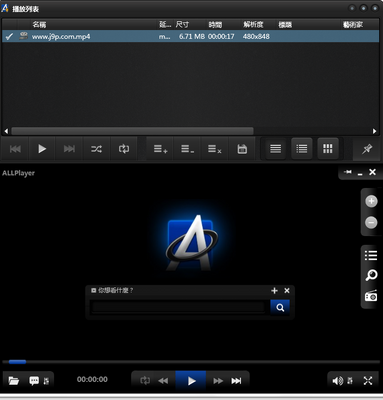Sort the playlist by the 名稱 column header

click(39, 24)
